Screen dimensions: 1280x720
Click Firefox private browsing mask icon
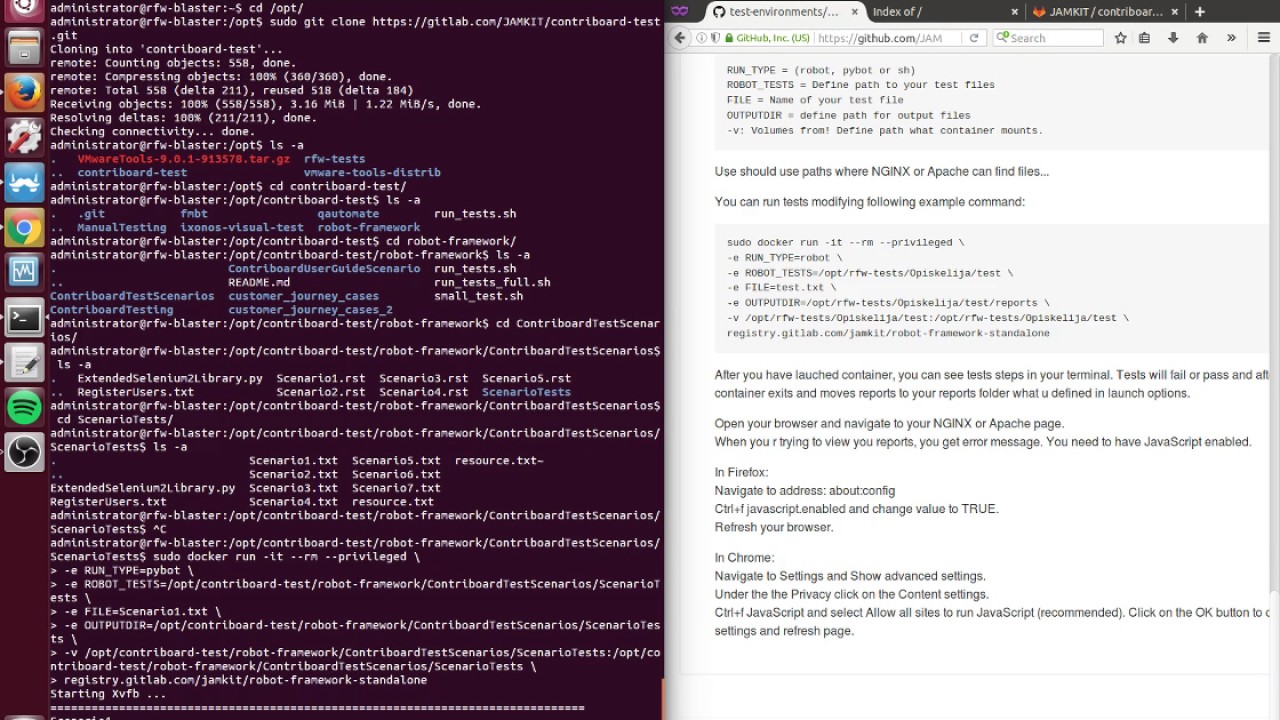(x=680, y=12)
